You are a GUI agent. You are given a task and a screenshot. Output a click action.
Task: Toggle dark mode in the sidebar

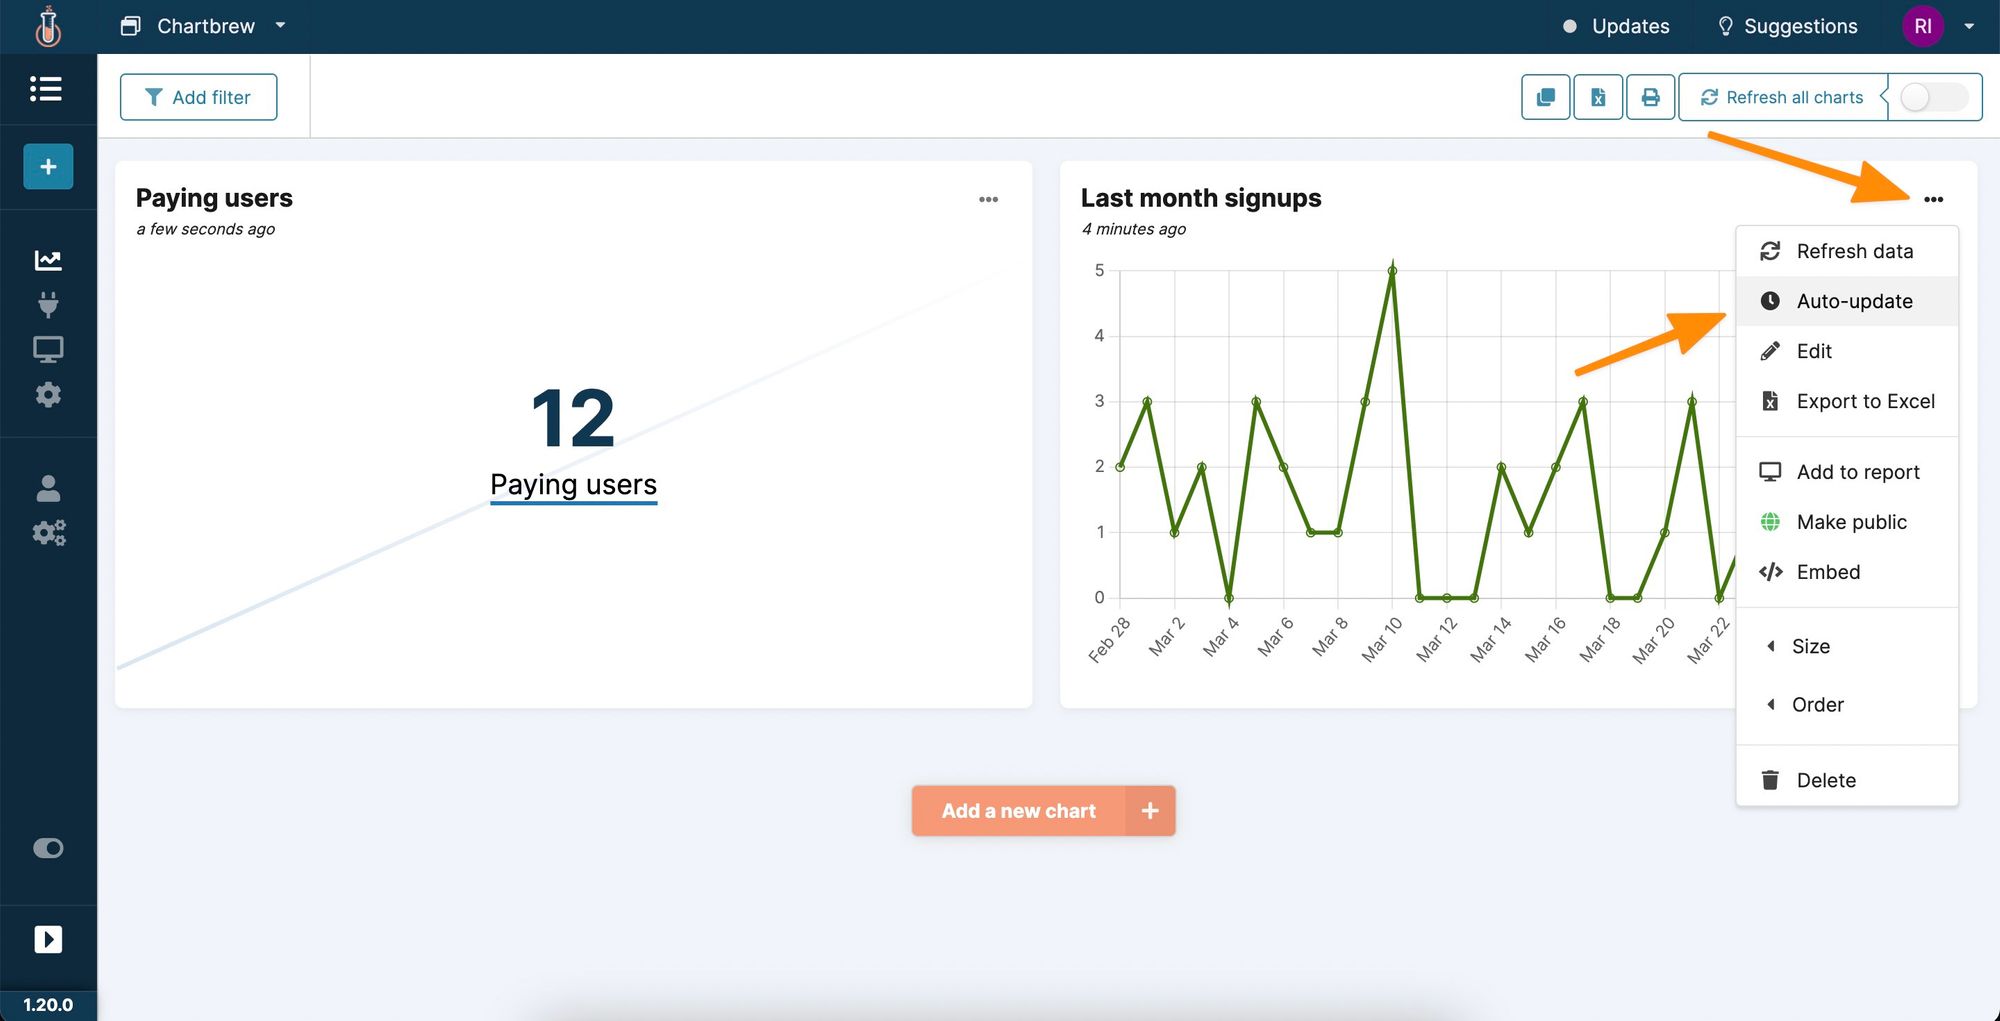[47, 848]
